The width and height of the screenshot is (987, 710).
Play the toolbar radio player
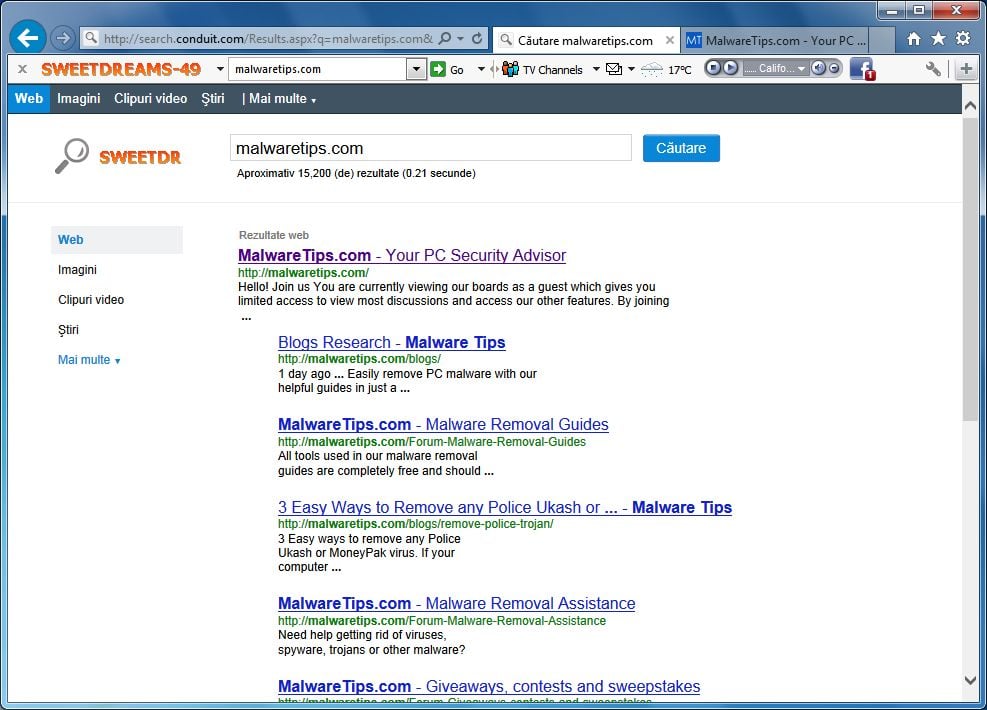[730, 68]
